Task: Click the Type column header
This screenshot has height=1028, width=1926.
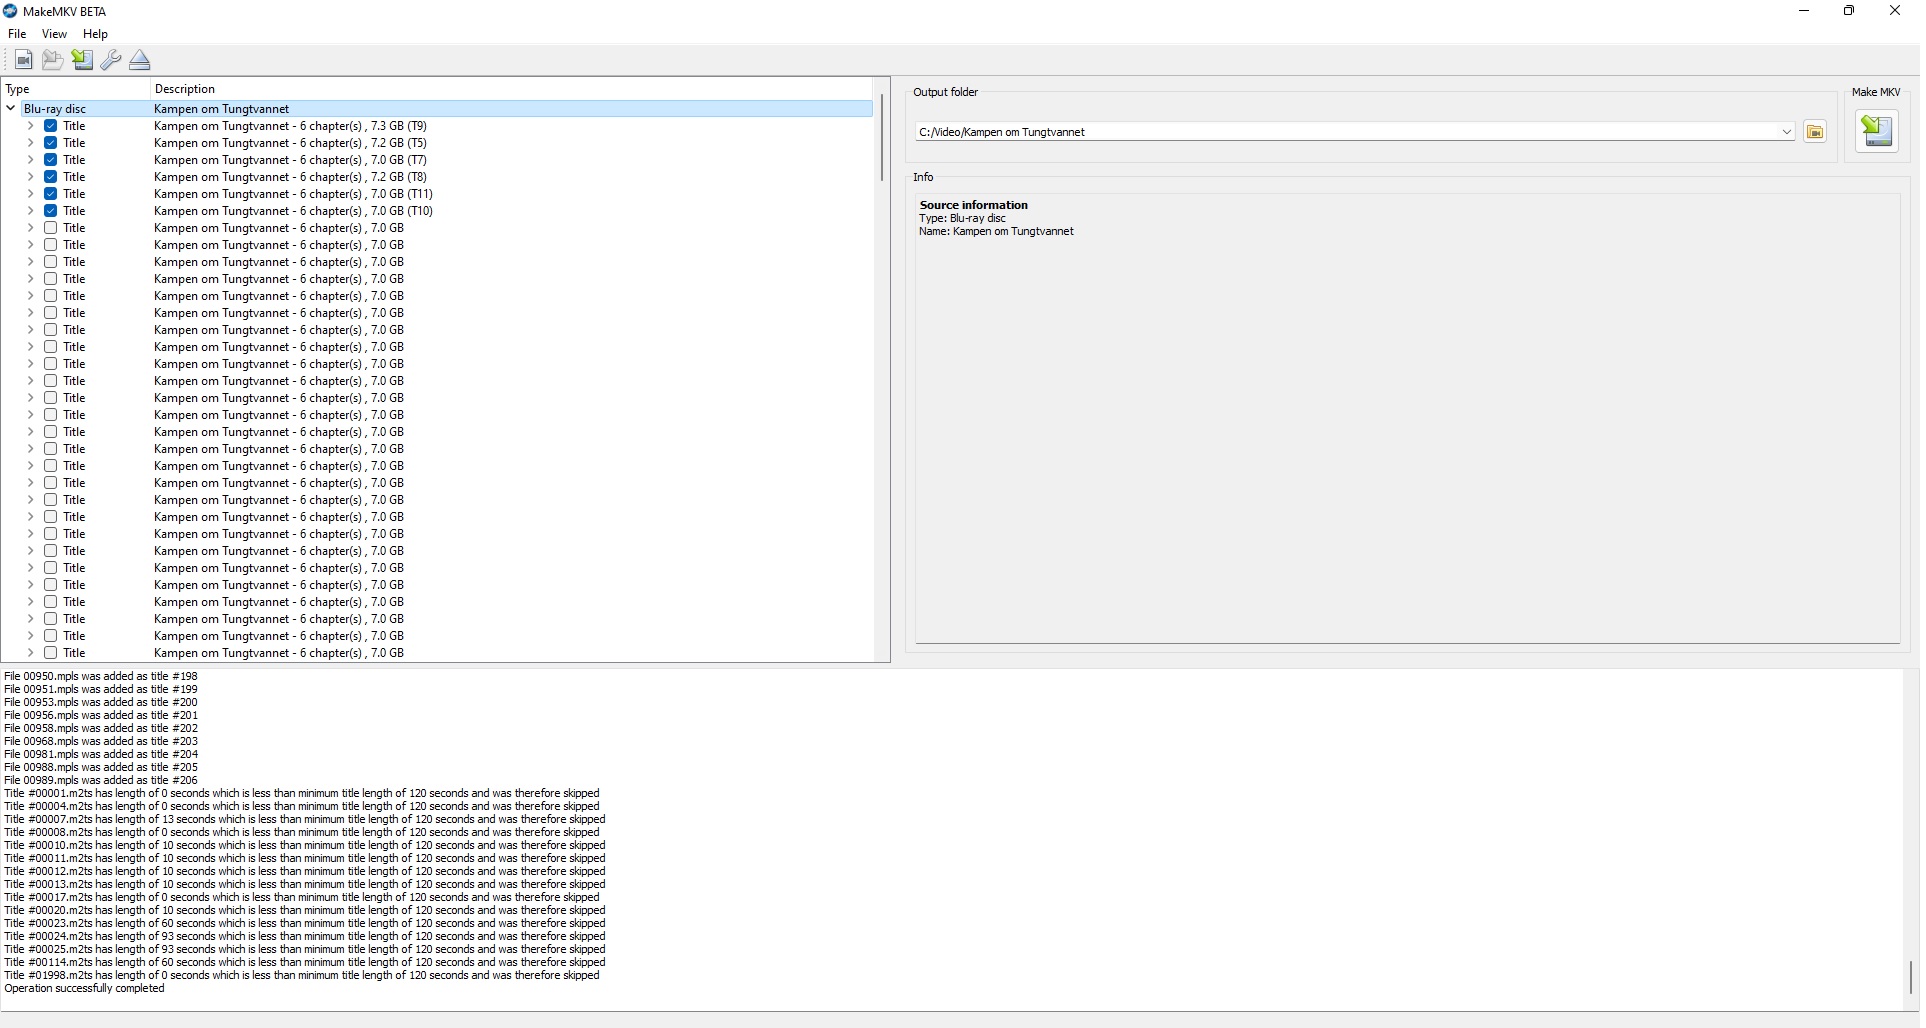Action: pyautogui.click(x=75, y=89)
